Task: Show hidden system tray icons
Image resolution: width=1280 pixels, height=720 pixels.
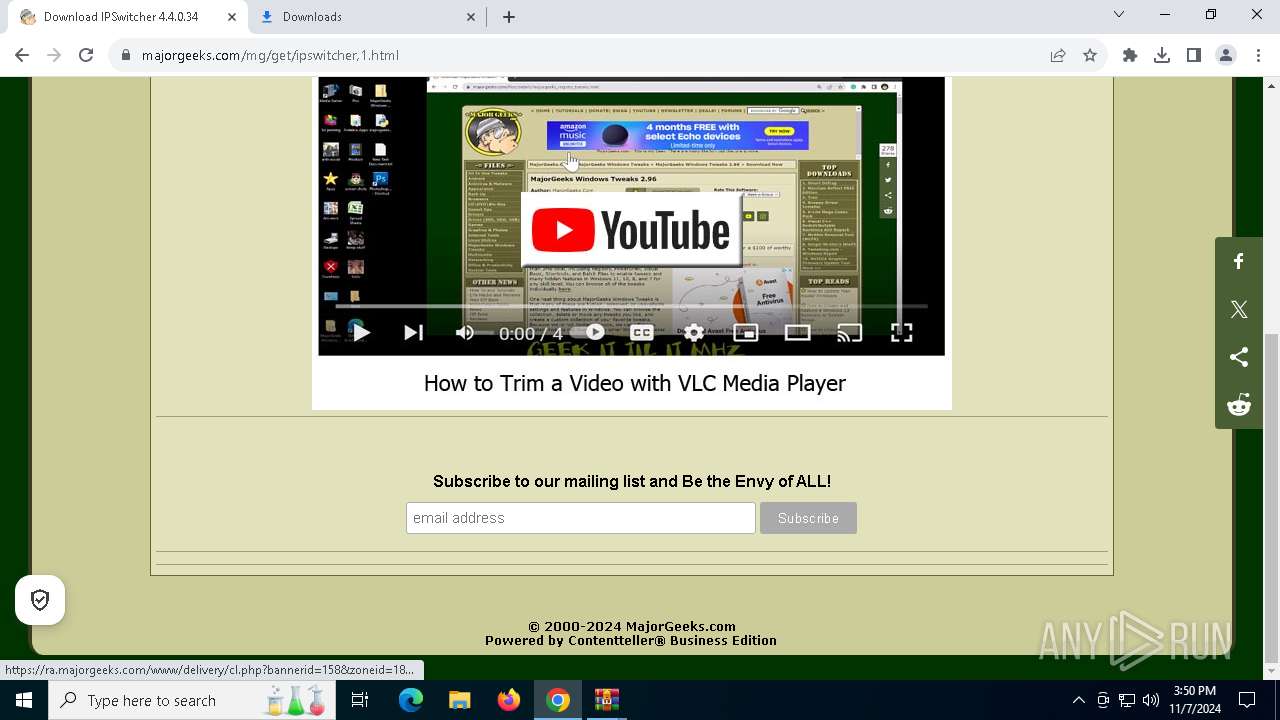Action: point(1078,700)
